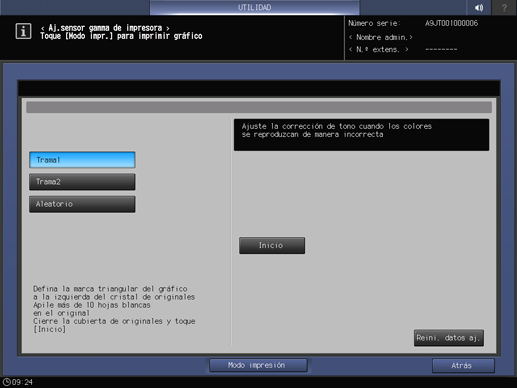
Task: Click the serial number A9JT001000006
Action: tap(451, 23)
